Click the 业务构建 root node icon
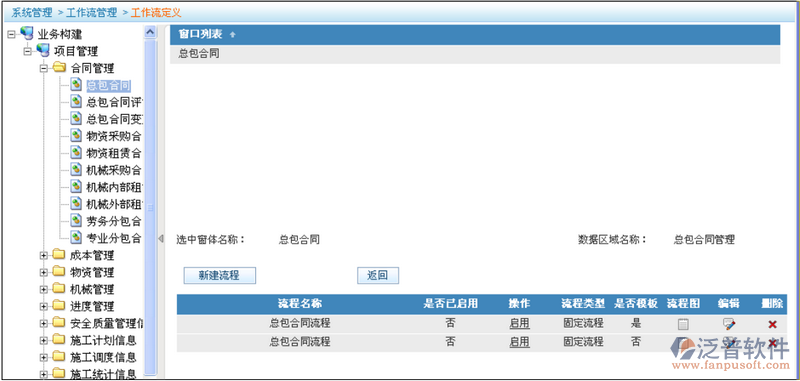The height and width of the screenshot is (381, 800). pyautogui.click(x=27, y=34)
